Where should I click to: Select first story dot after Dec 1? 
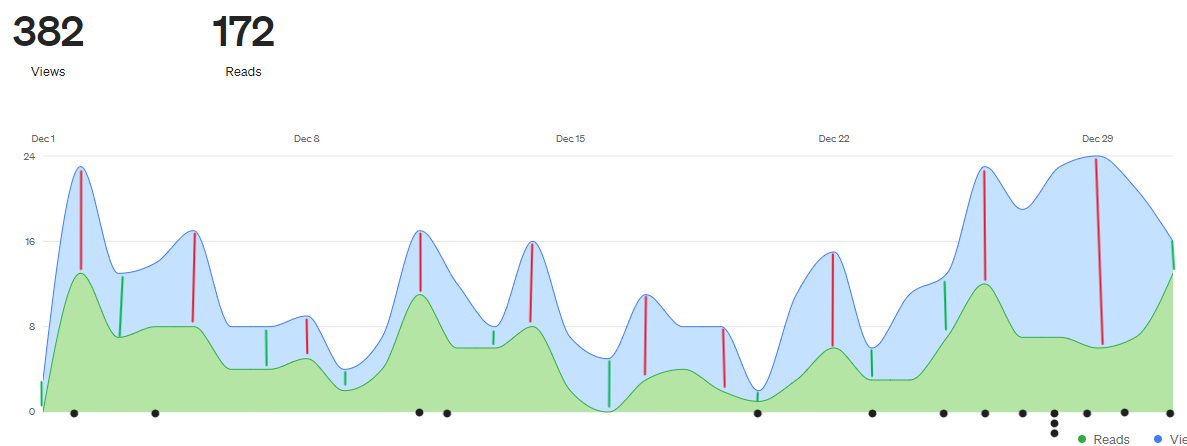[74, 413]
